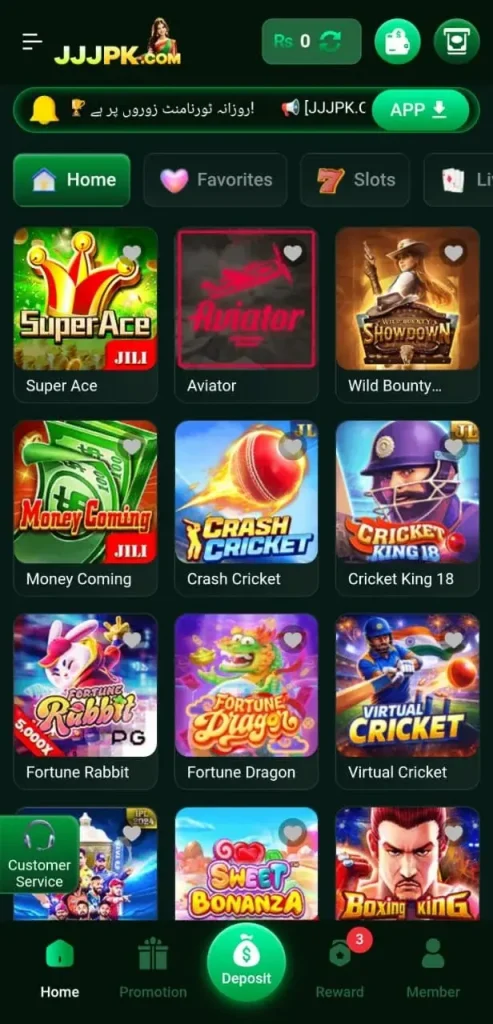Open the Sweet Bonanza game tile

tap(246, 863)
